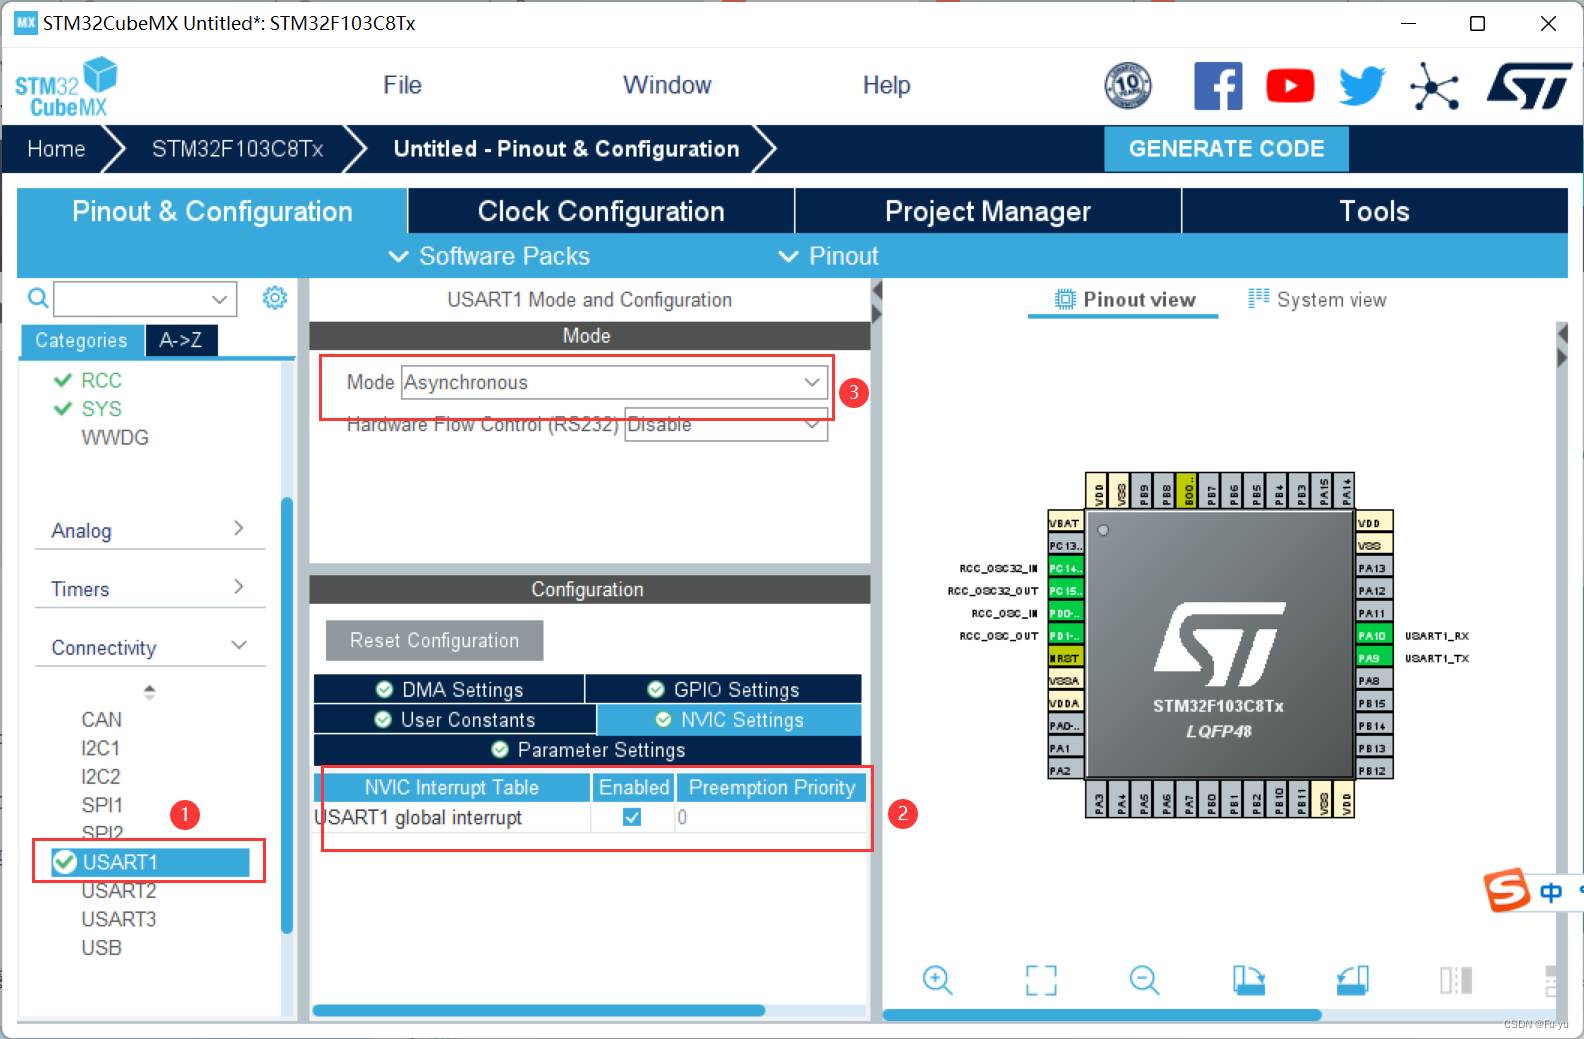Select the Categories tab
The width and height of the screenshot is (1584, 1039).
[x=82, y=340]
